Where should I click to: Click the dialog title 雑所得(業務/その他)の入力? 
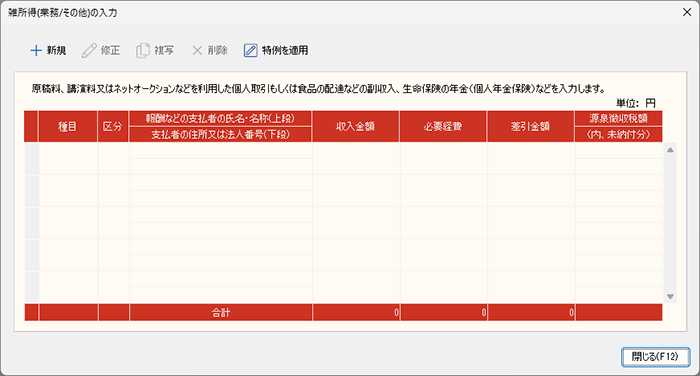tap(62, 13)
